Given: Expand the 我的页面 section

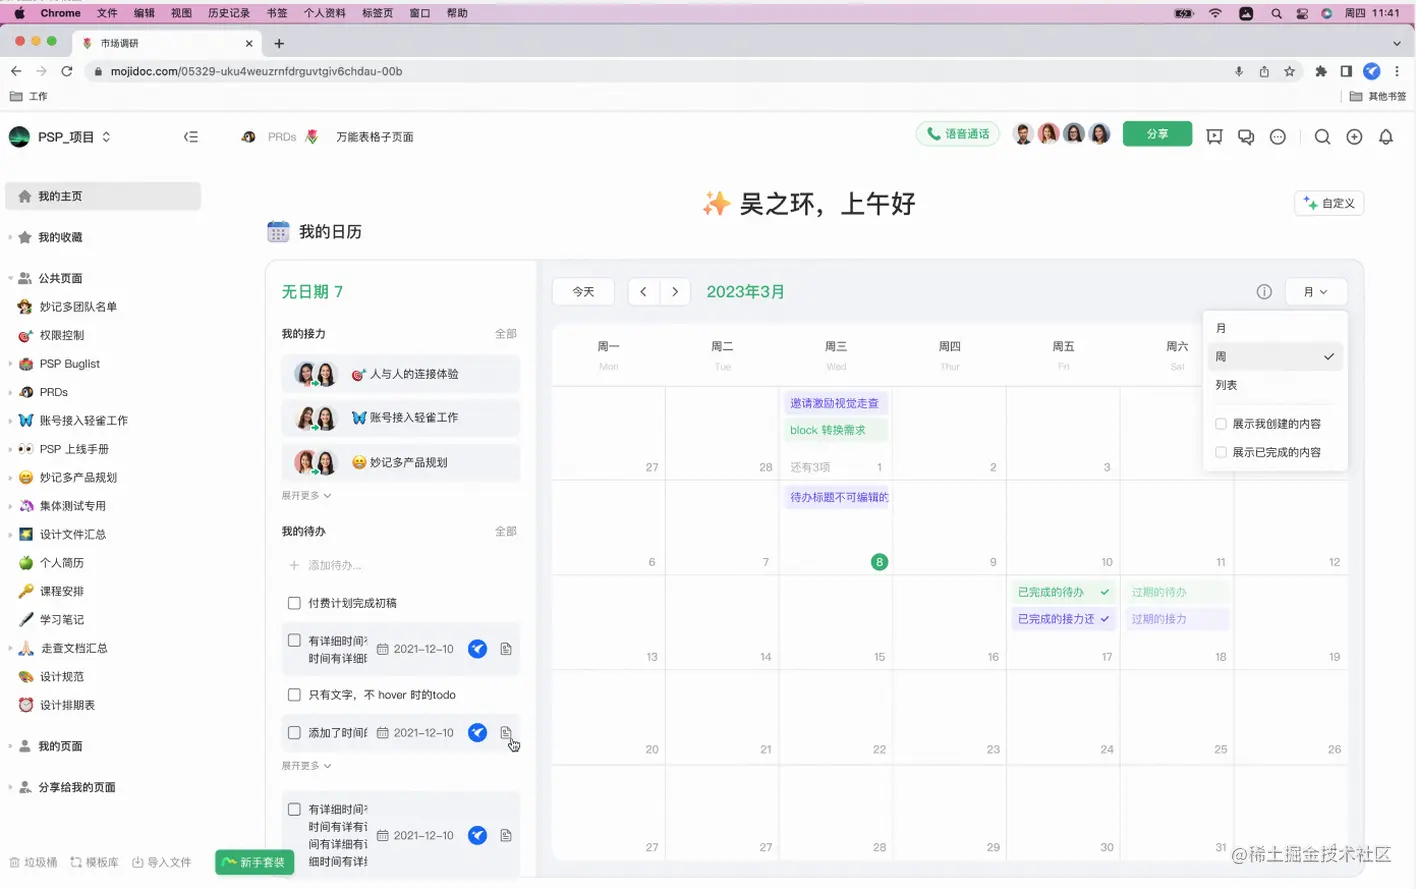Looking at the screenshot, I should 10,746.
